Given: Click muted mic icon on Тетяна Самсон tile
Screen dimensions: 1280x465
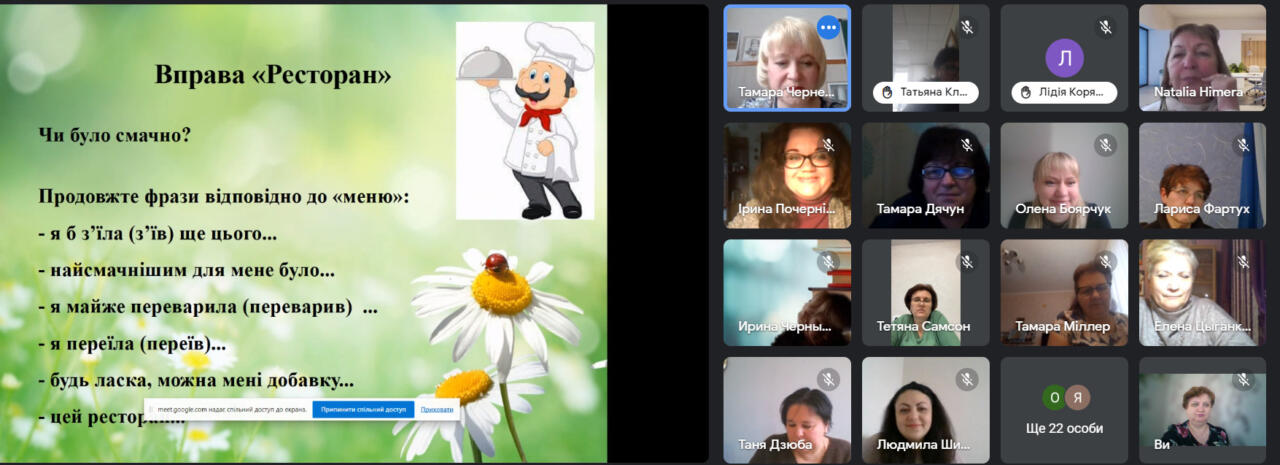Looking at the screenshot, I should tap(967, 262).
